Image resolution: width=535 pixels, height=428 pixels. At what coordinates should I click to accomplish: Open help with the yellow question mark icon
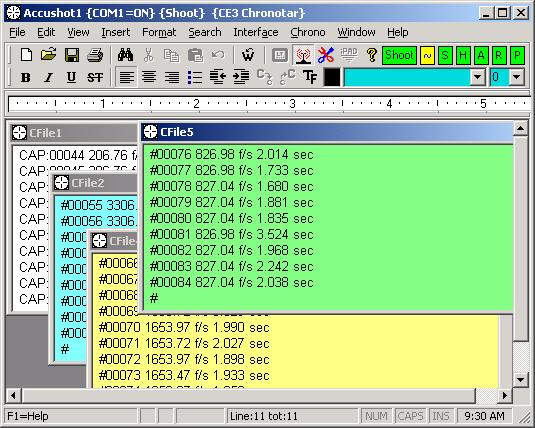tap(372, 55)
